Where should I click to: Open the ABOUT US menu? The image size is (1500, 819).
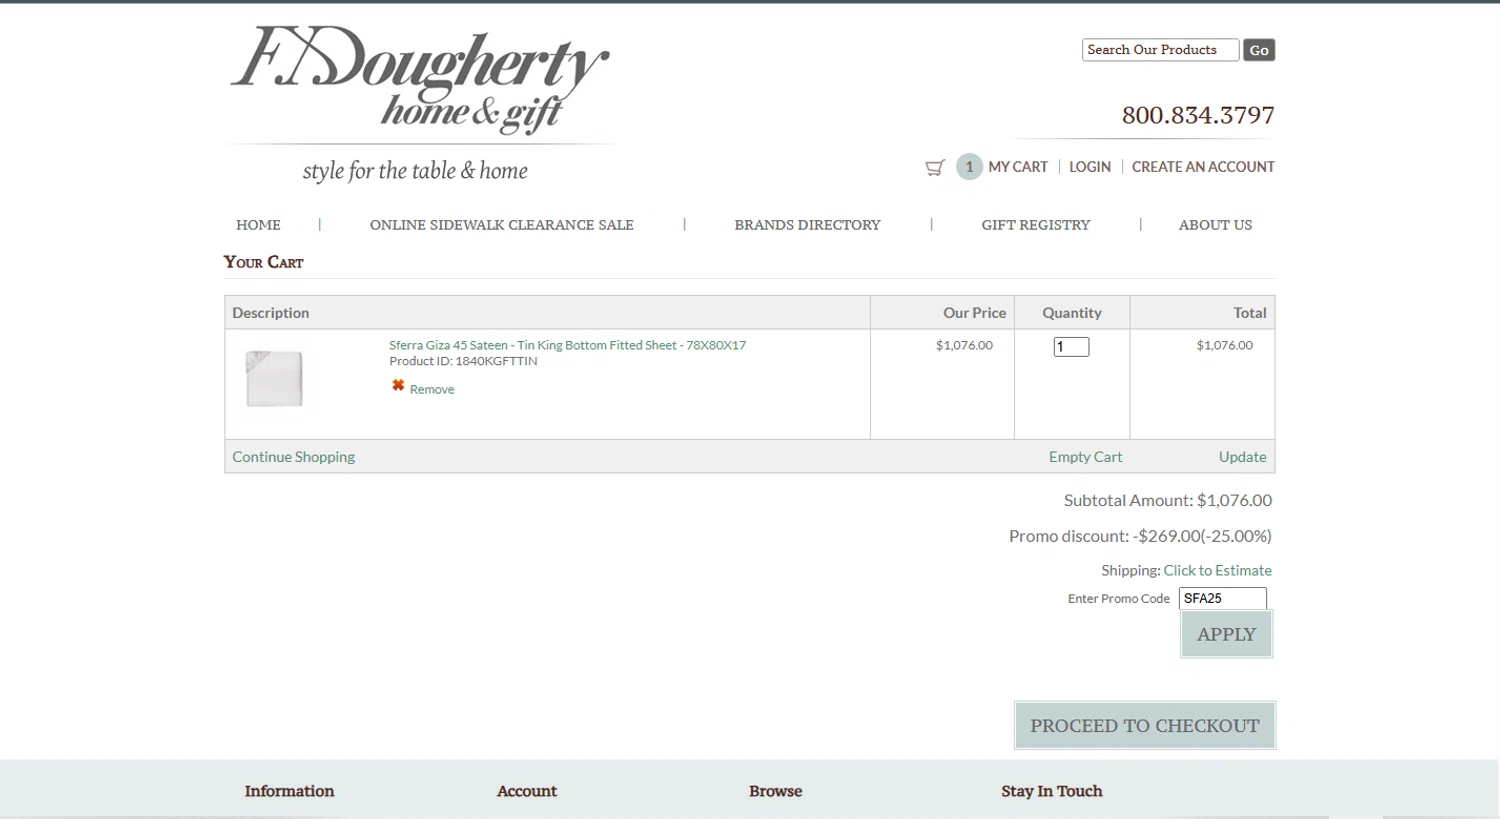[x=1215, y=225]
